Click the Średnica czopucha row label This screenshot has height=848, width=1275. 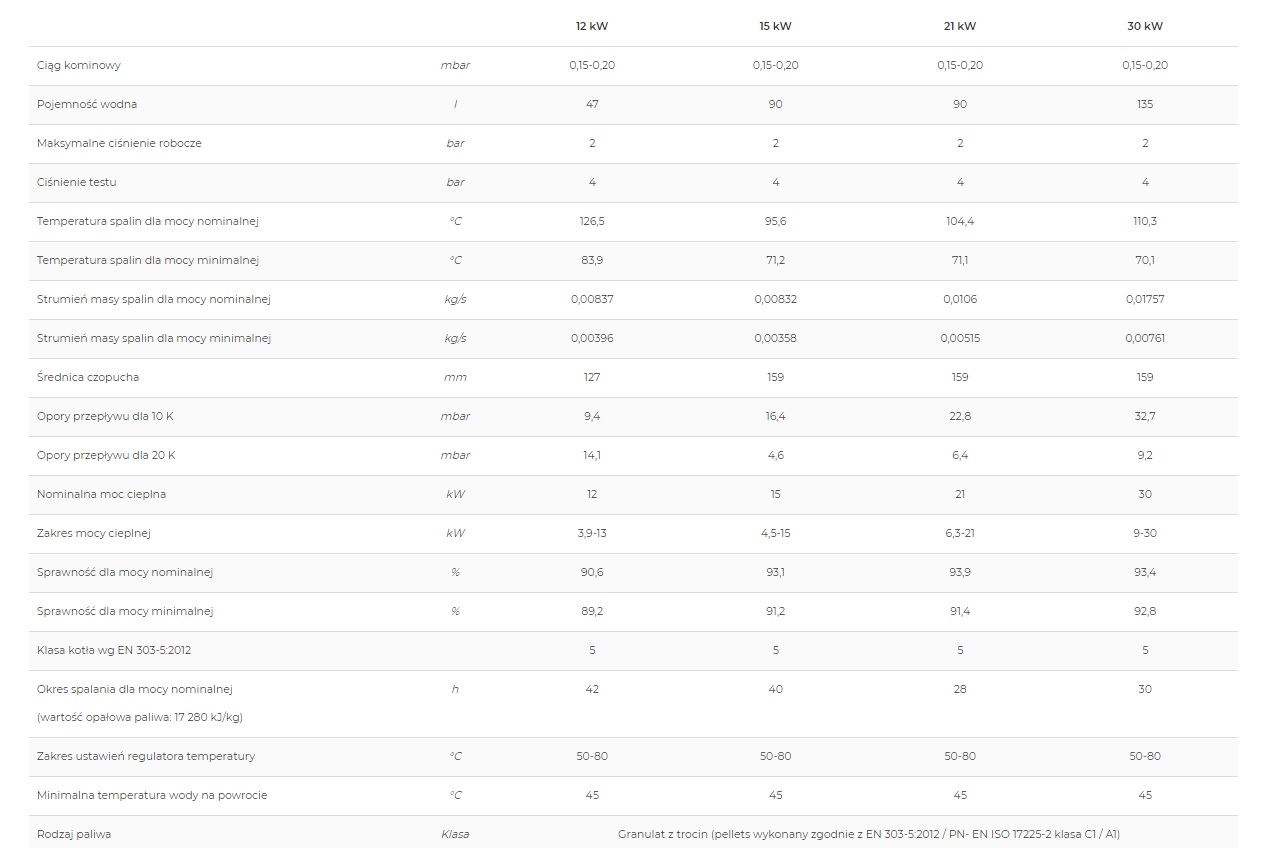tap(88, 377)
